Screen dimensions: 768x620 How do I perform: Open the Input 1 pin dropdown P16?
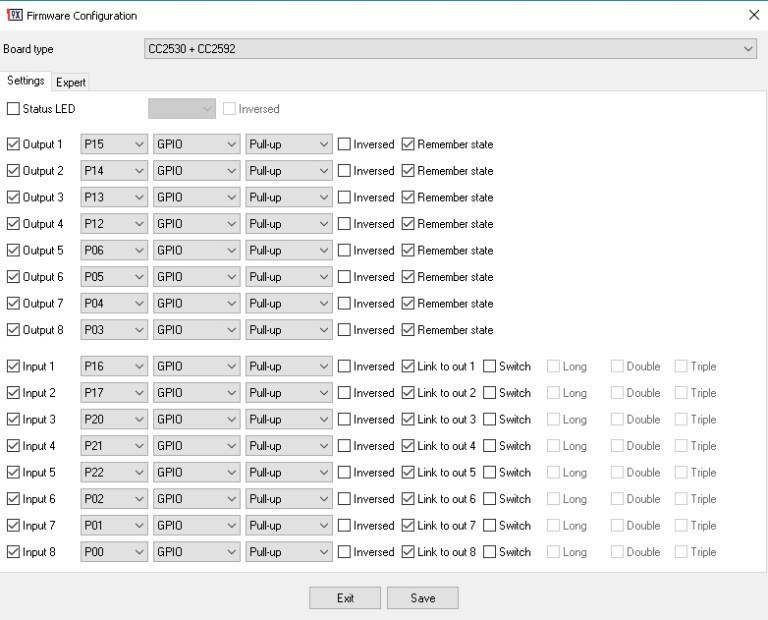point(114,366)
